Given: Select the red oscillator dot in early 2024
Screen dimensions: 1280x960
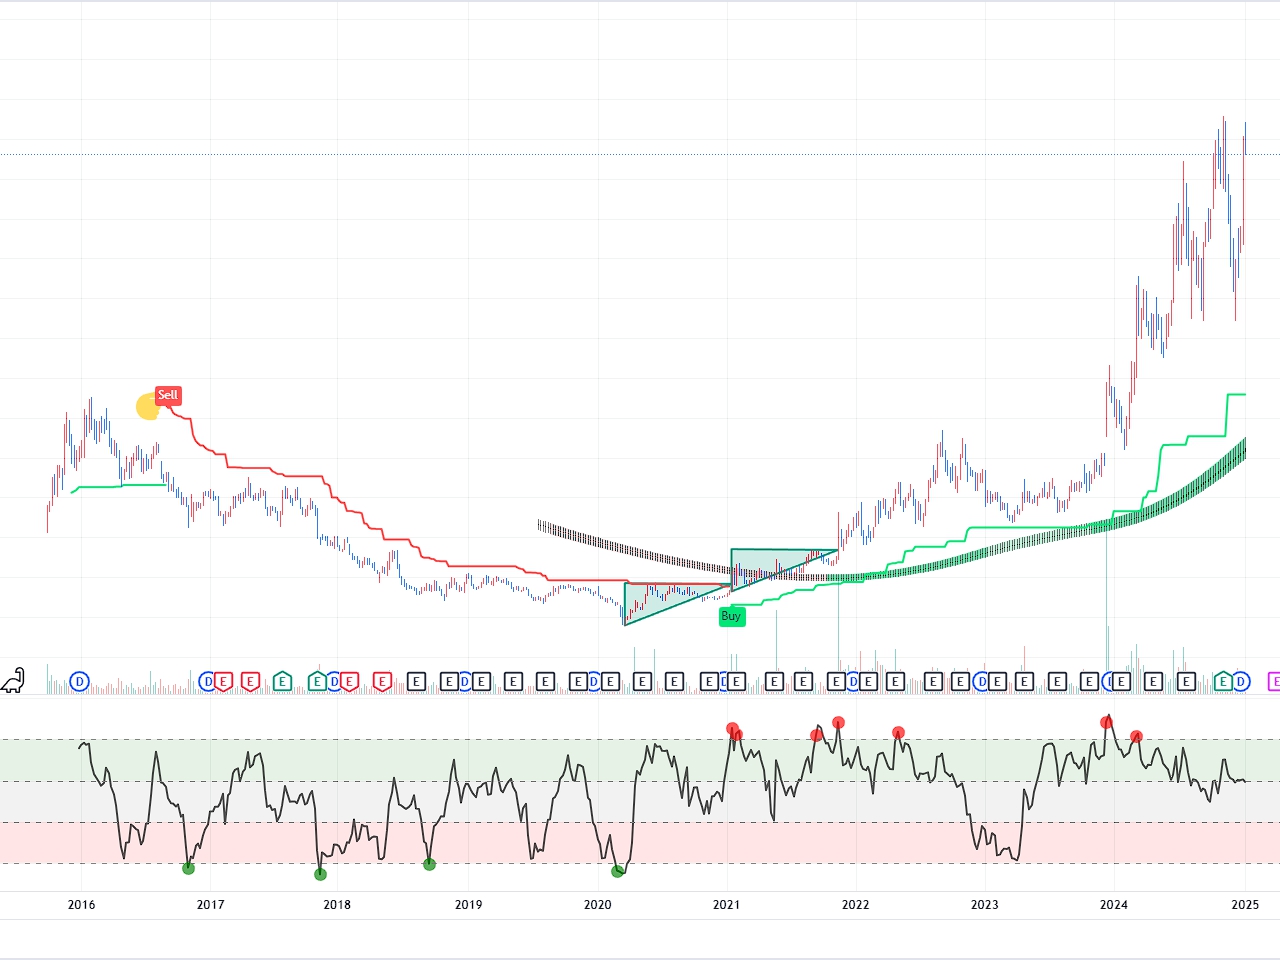Looking at the screenshot, I should click(x=1136, y=737).
